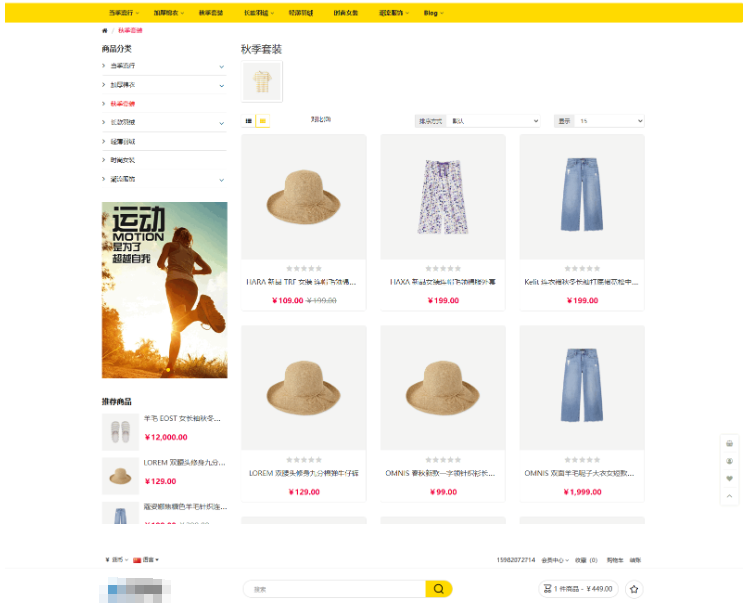Open straw hat image priced ¥109.00
751x611 pixels.
tap(304, 197)
